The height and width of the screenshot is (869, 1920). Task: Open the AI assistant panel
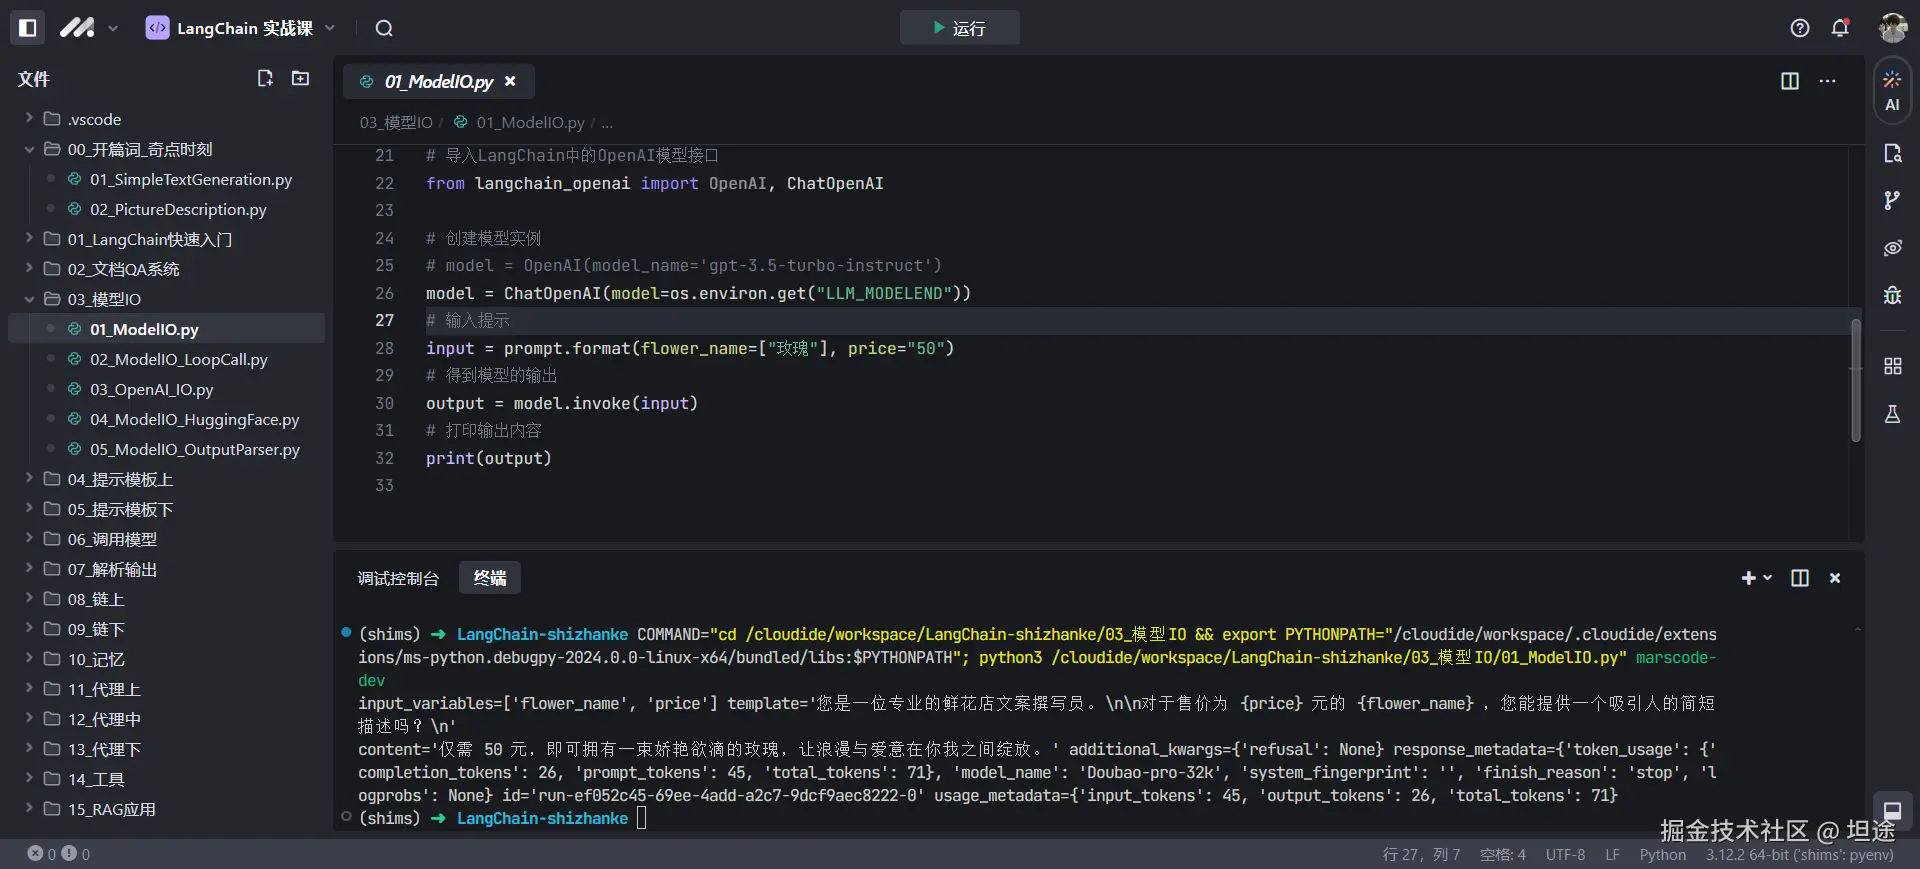1892,91
